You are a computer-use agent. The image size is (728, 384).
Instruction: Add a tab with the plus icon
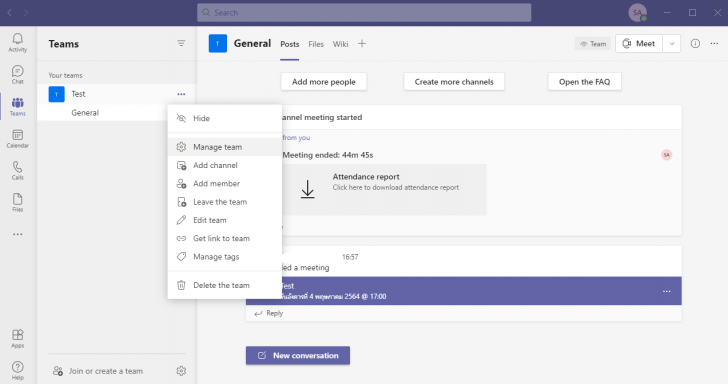(362, 44)
